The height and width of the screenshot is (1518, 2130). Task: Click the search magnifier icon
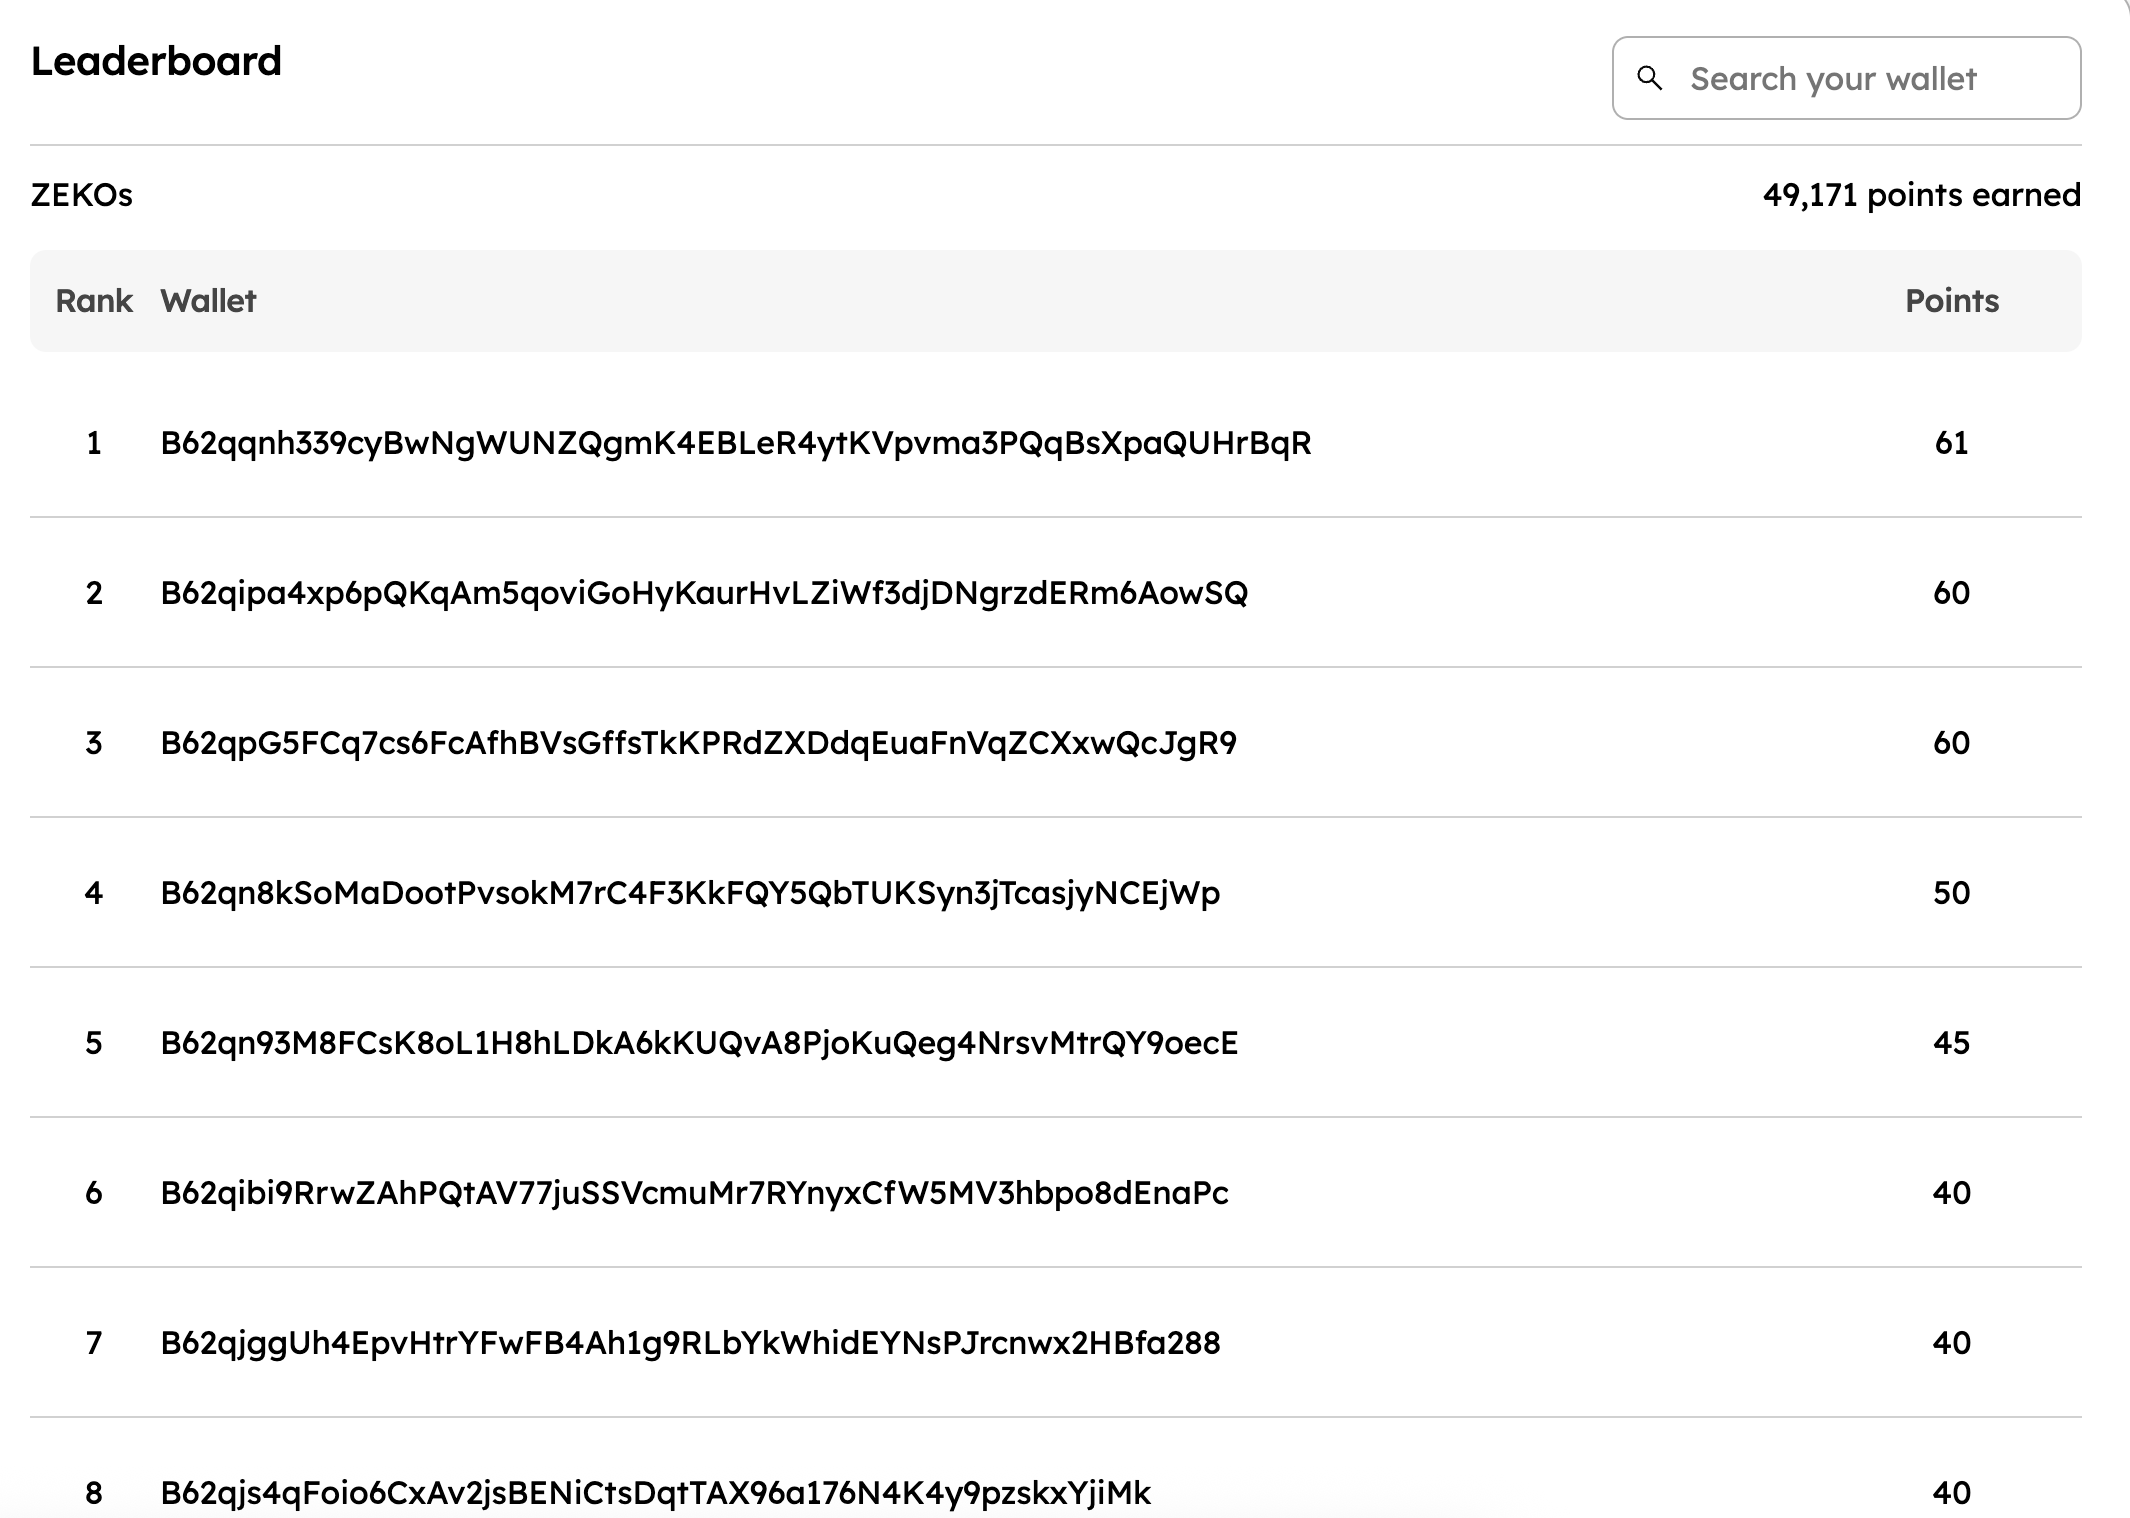pos(1650,78)
